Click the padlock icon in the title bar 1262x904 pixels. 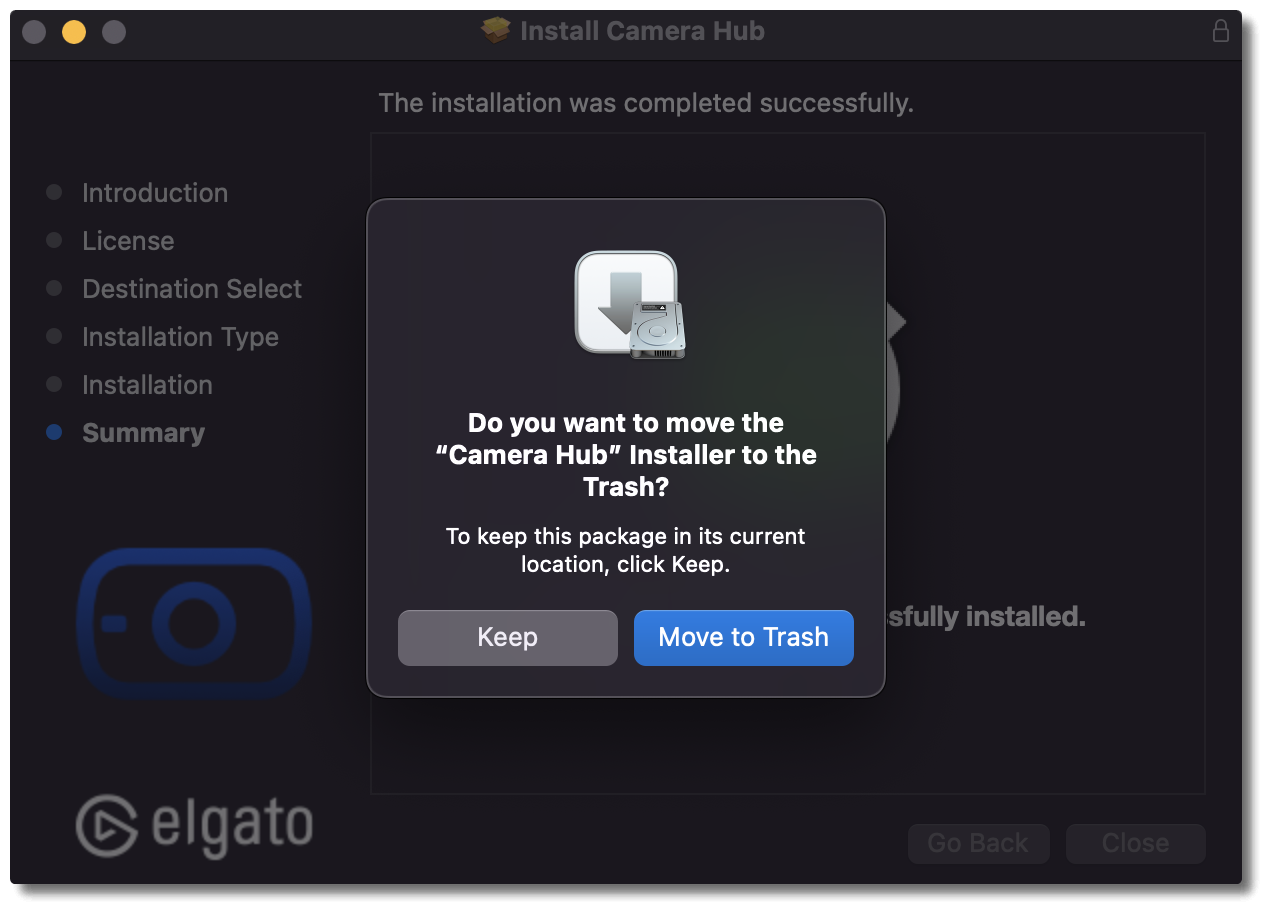pos(1220,31)
